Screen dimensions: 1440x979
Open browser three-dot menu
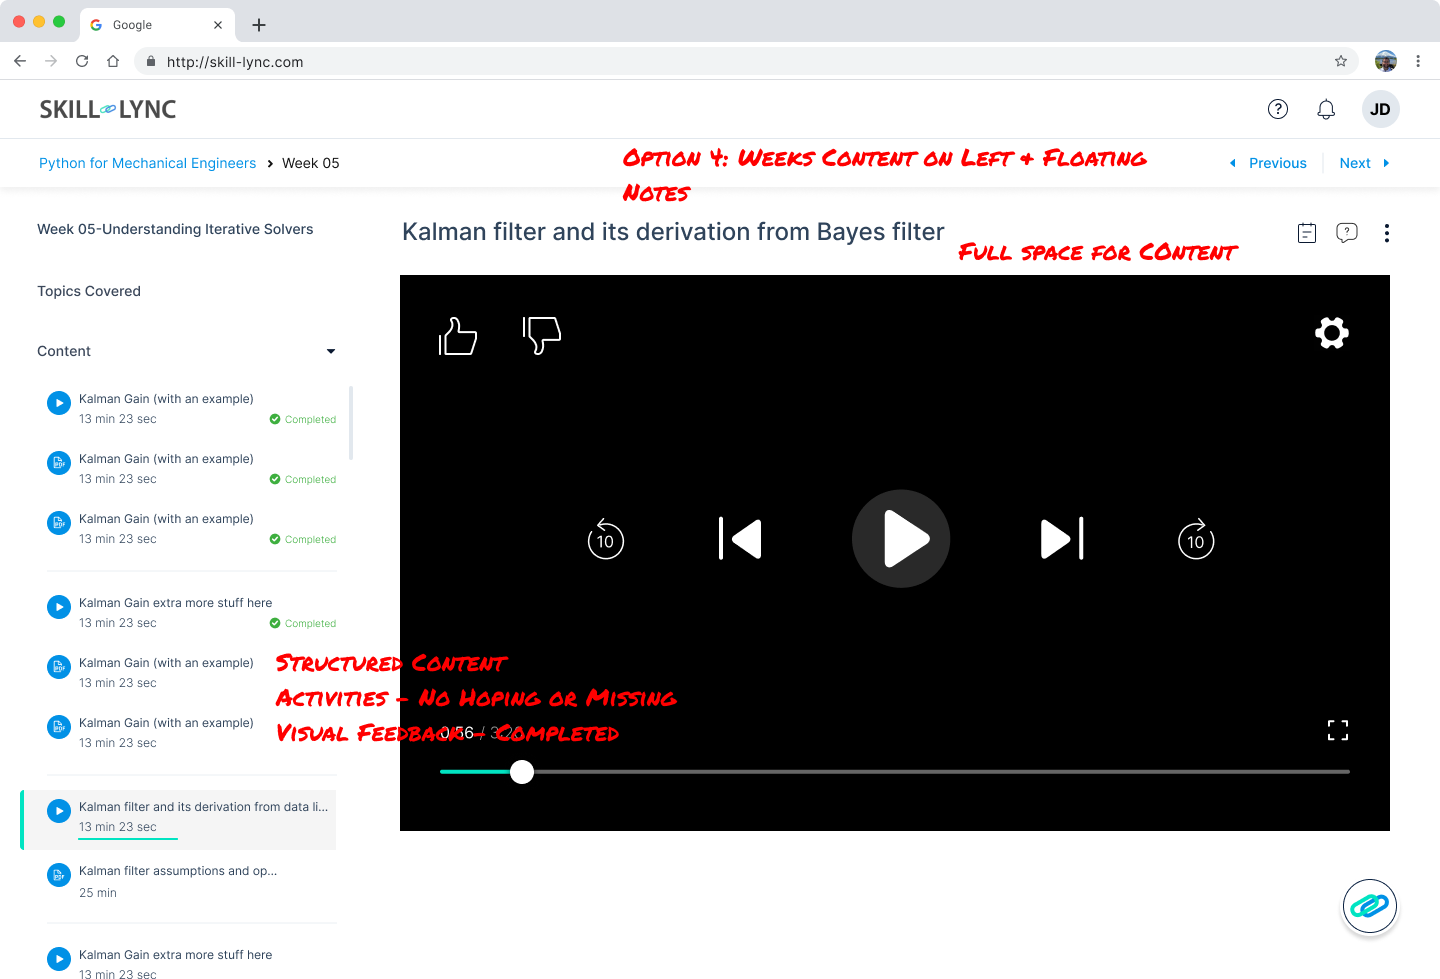click(1418, 61)
